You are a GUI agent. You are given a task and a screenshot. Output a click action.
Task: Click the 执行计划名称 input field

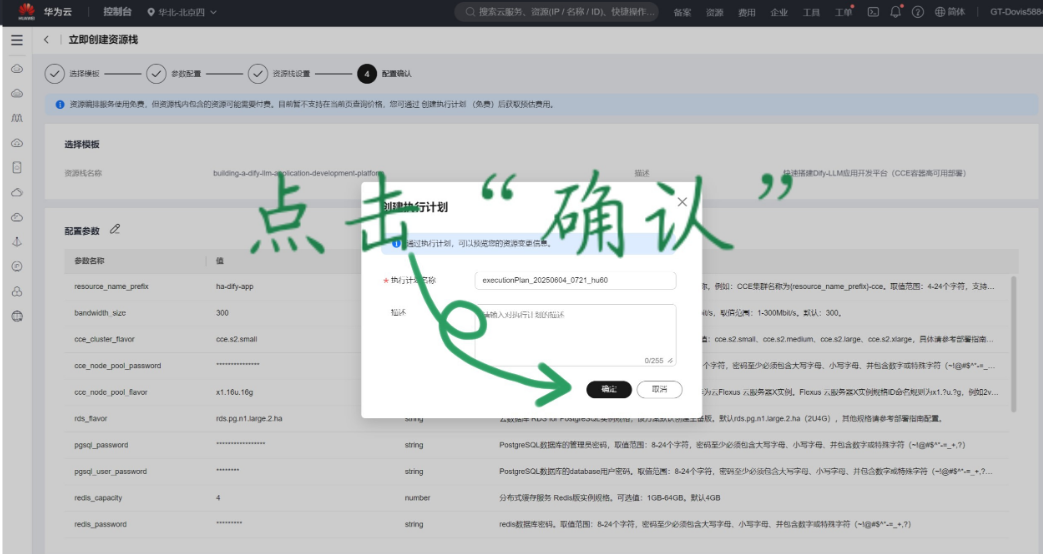[x=575, y=280]
